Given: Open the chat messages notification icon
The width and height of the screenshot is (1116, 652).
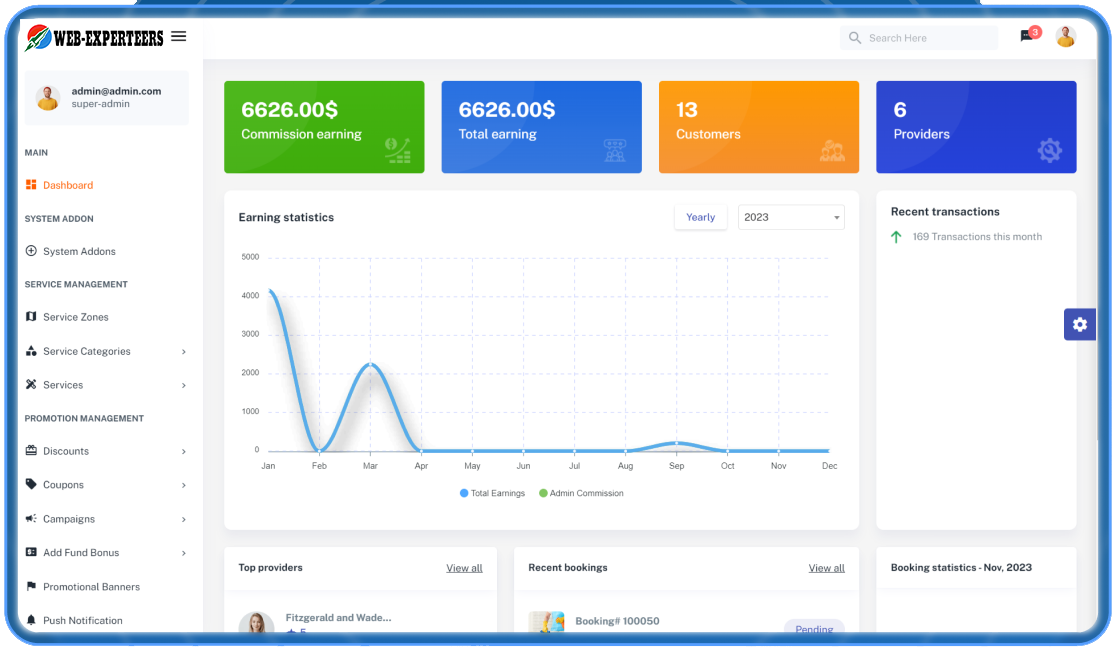Looking at the screenshot, I should point(1027,37).
